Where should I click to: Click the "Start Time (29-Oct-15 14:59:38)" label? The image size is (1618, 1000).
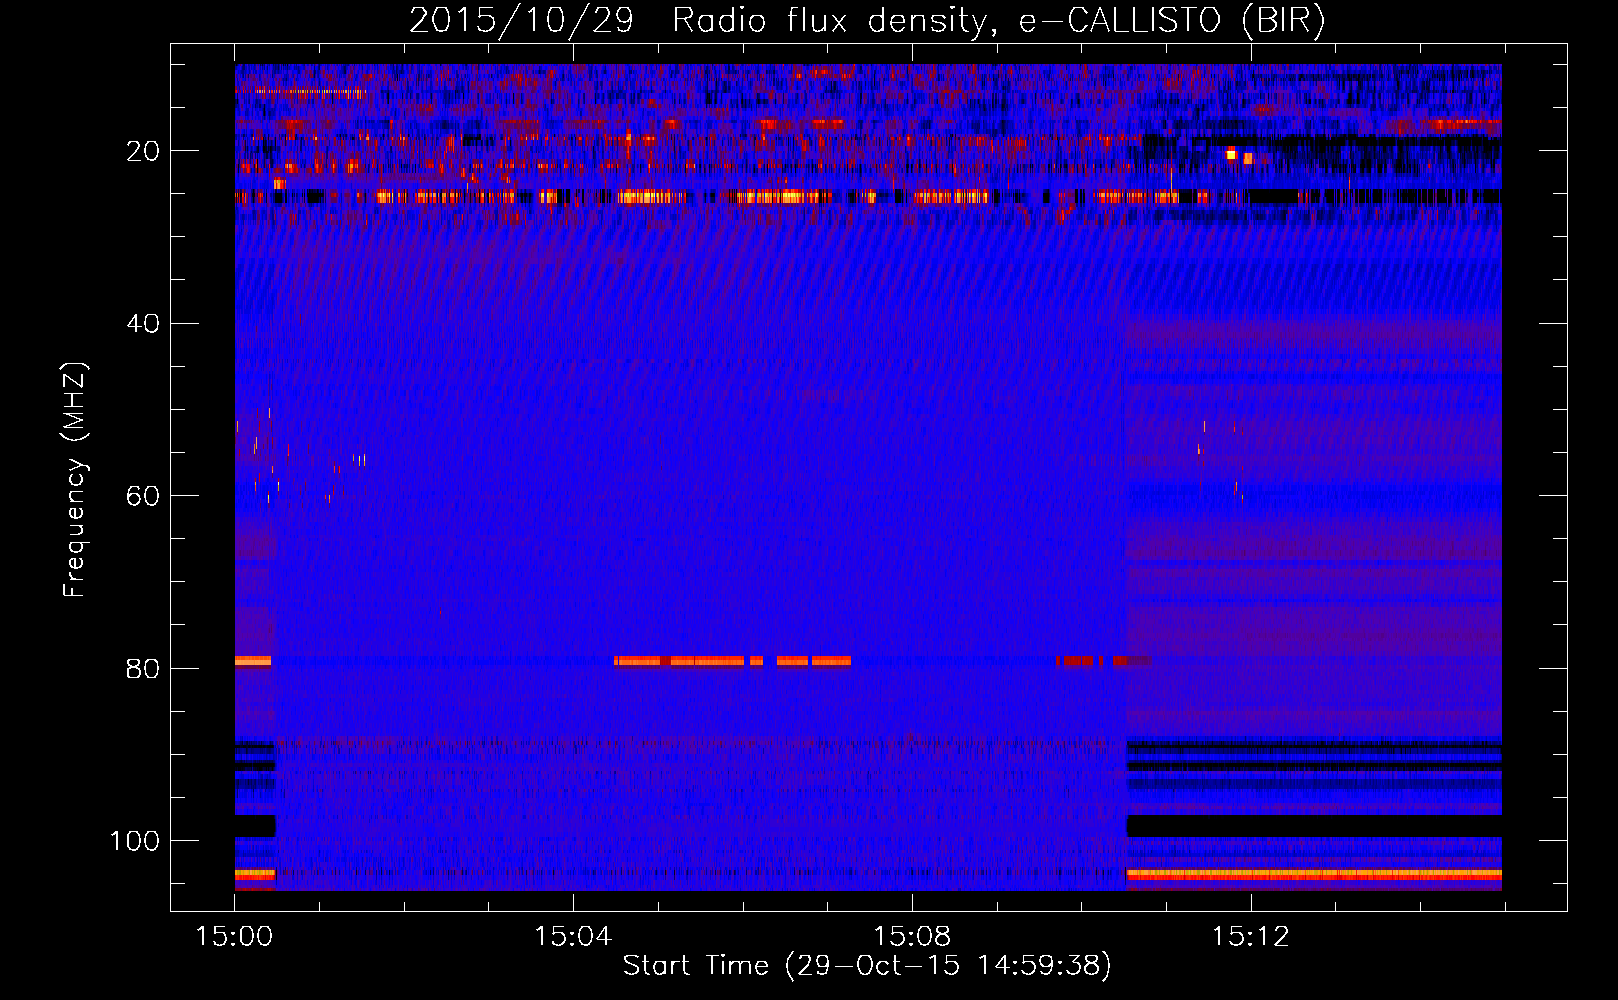click(x=867, y=966)
